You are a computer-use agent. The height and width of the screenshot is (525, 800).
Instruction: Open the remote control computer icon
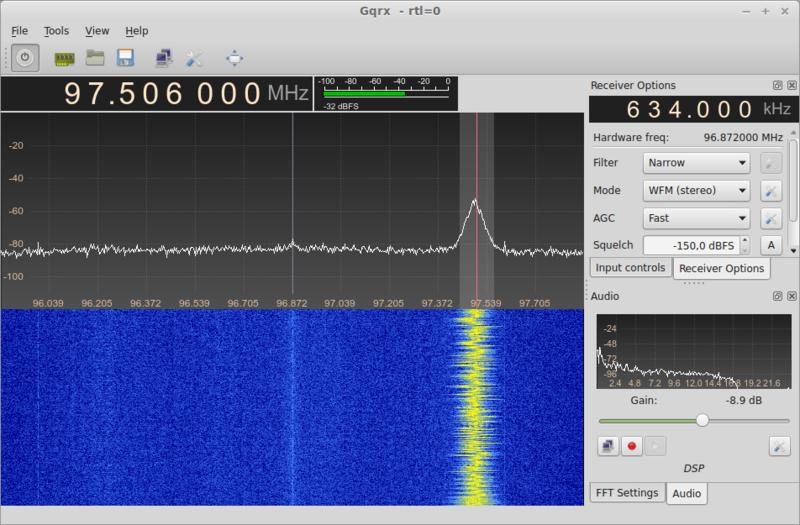[x=164, y=58]
